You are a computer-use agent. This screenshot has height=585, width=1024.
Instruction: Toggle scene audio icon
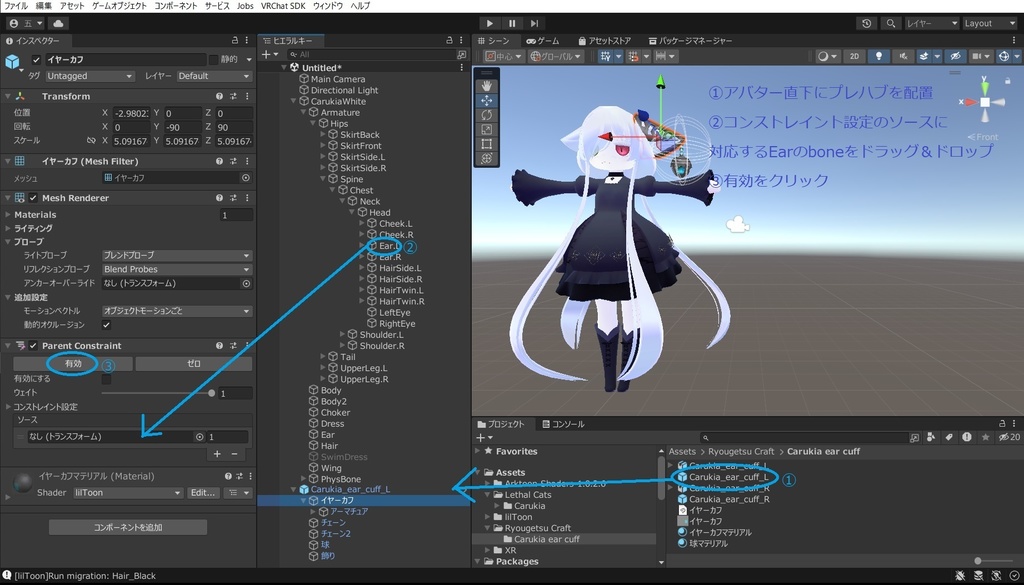pyautogui.click(x=903, y=56)
